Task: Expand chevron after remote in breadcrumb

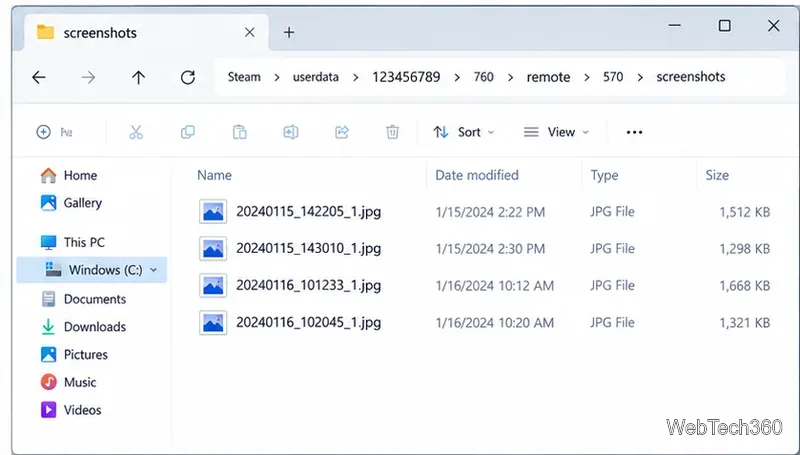Action: [x=587, y=78]
